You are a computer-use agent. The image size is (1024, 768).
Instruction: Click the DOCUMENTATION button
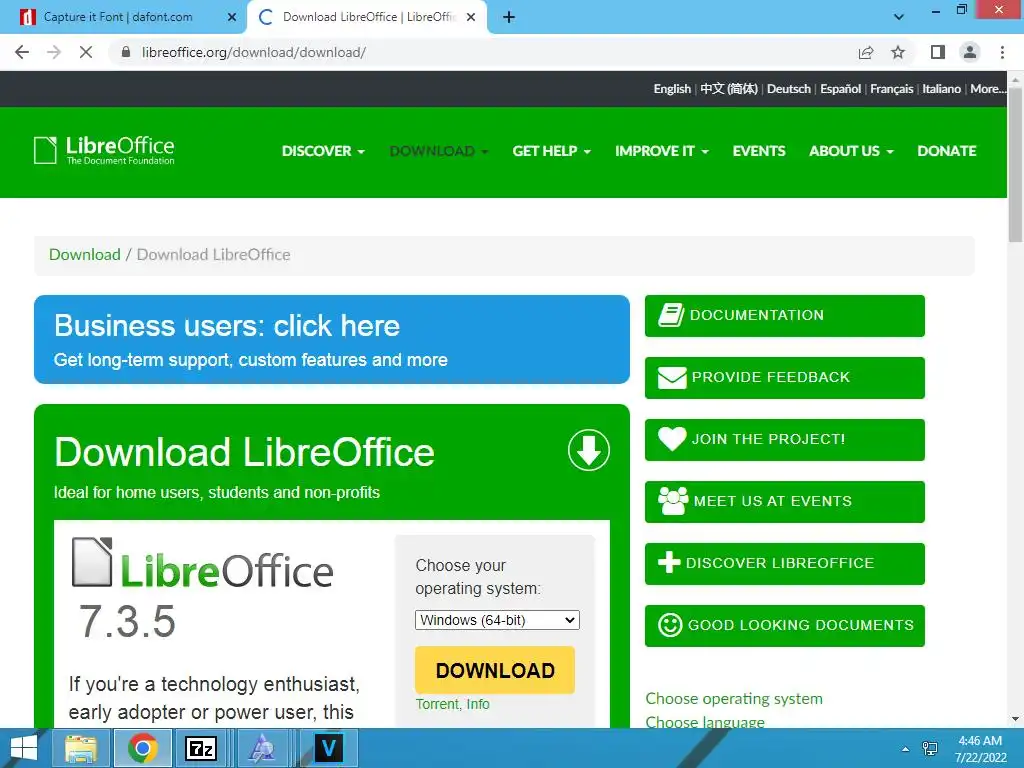784,315
